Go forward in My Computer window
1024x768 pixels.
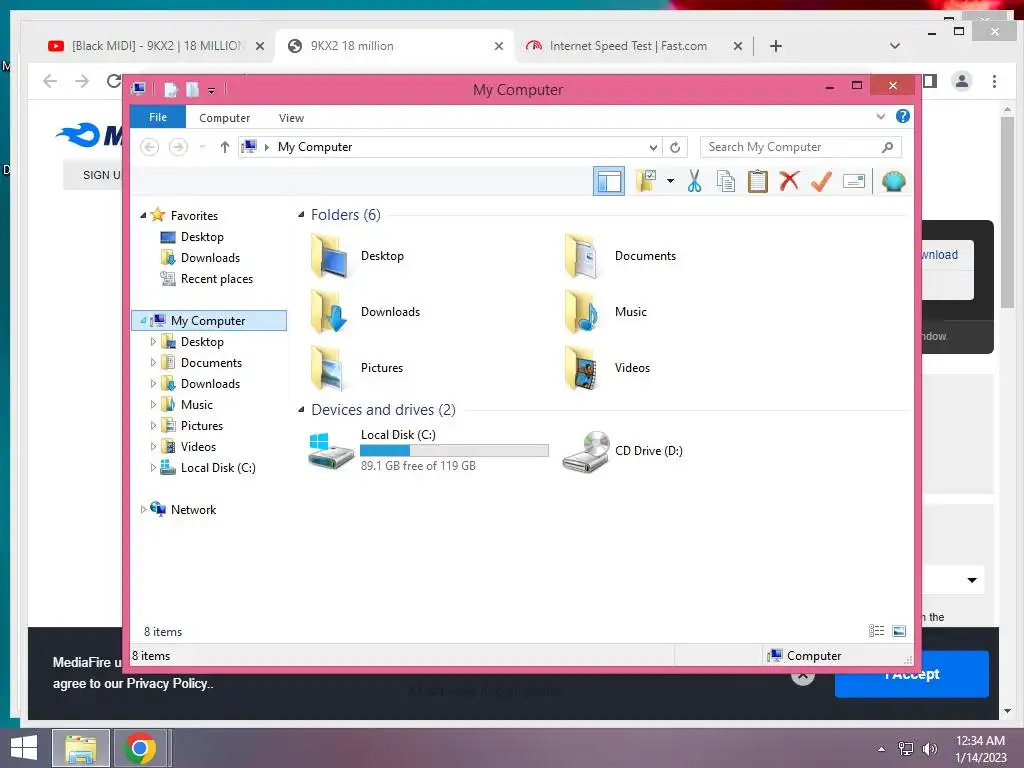(x=178, y=147)
